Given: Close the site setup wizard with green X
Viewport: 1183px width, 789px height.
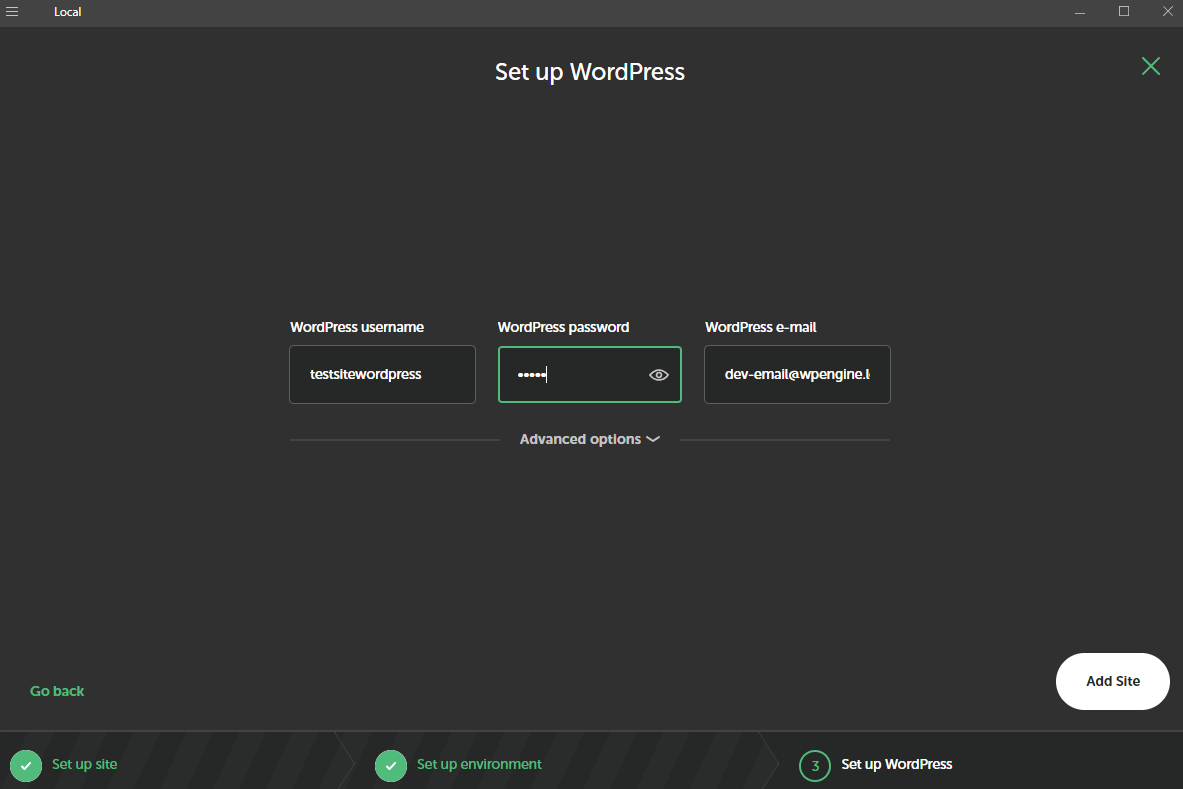Looking at the screenshot, I should [1151, 66].
